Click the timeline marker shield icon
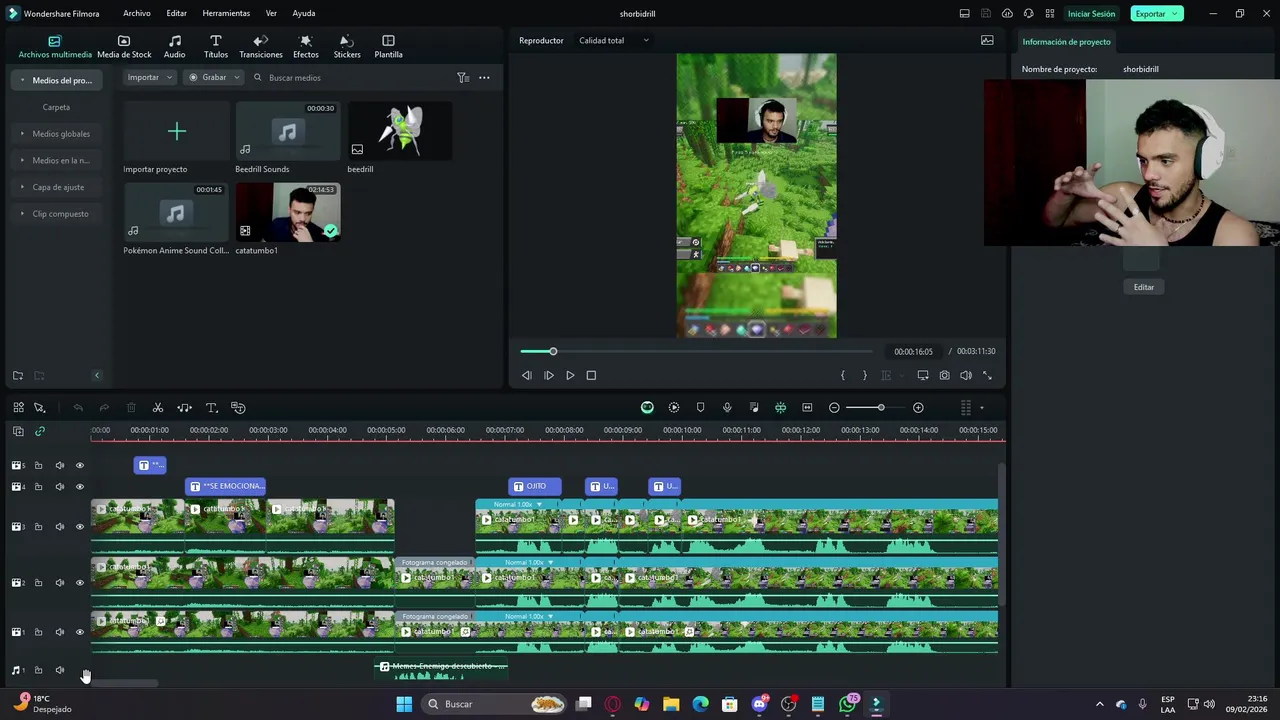The image size is (1280, 720). (x=700, y=408)
